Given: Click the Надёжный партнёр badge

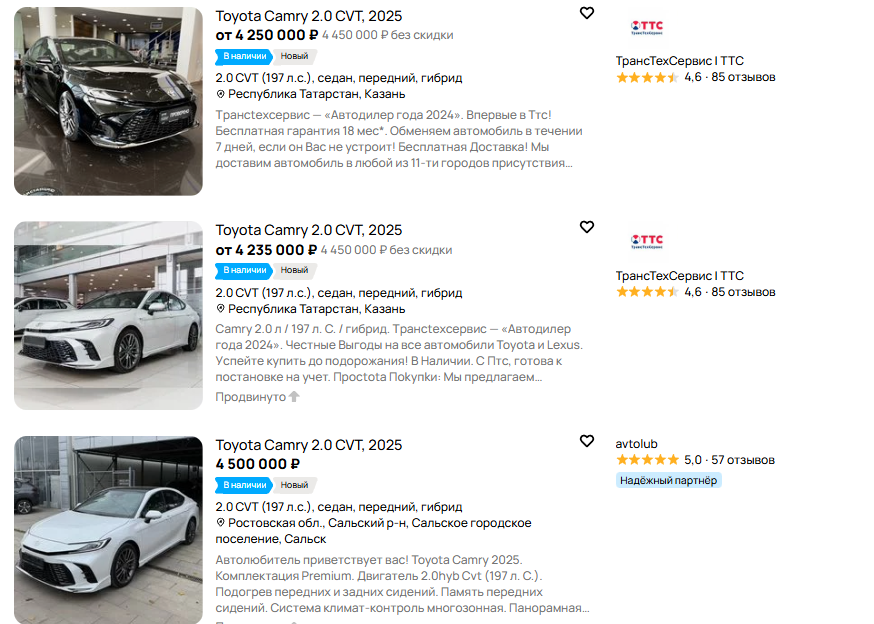Looking at the screenshot, I should click(x=668, y=480).
